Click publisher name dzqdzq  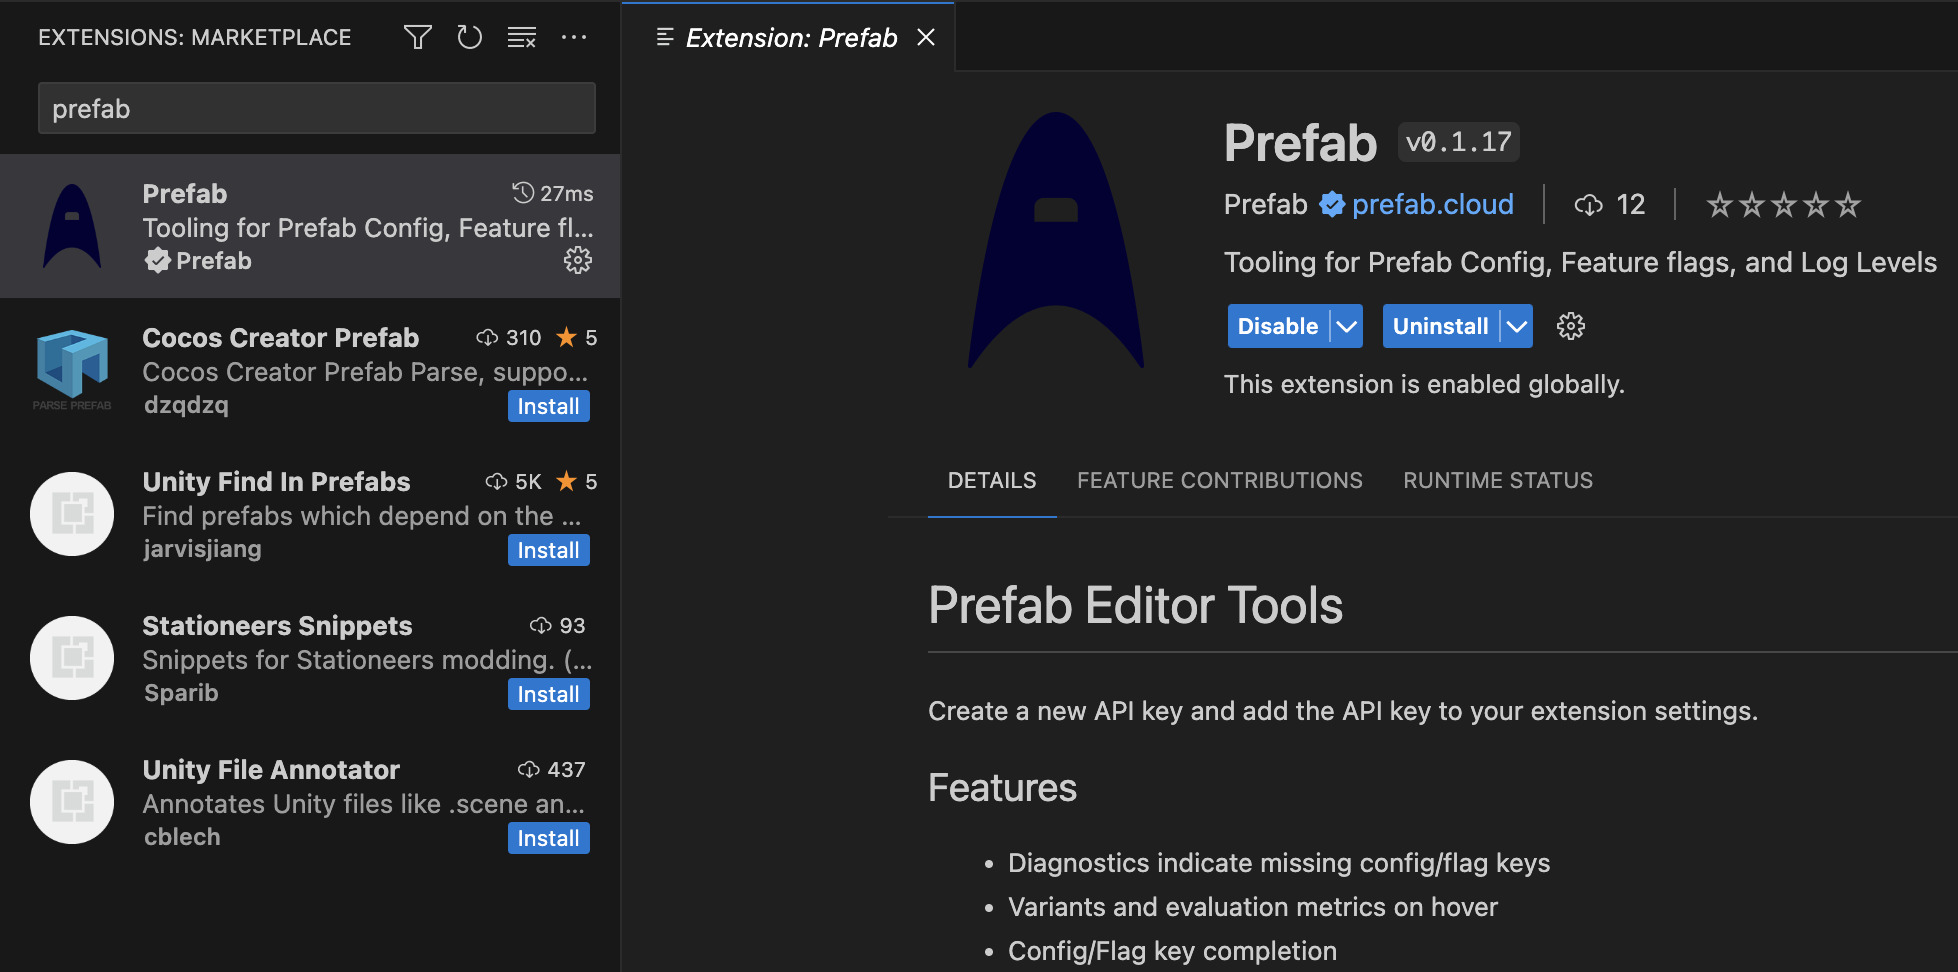(186, 405)
